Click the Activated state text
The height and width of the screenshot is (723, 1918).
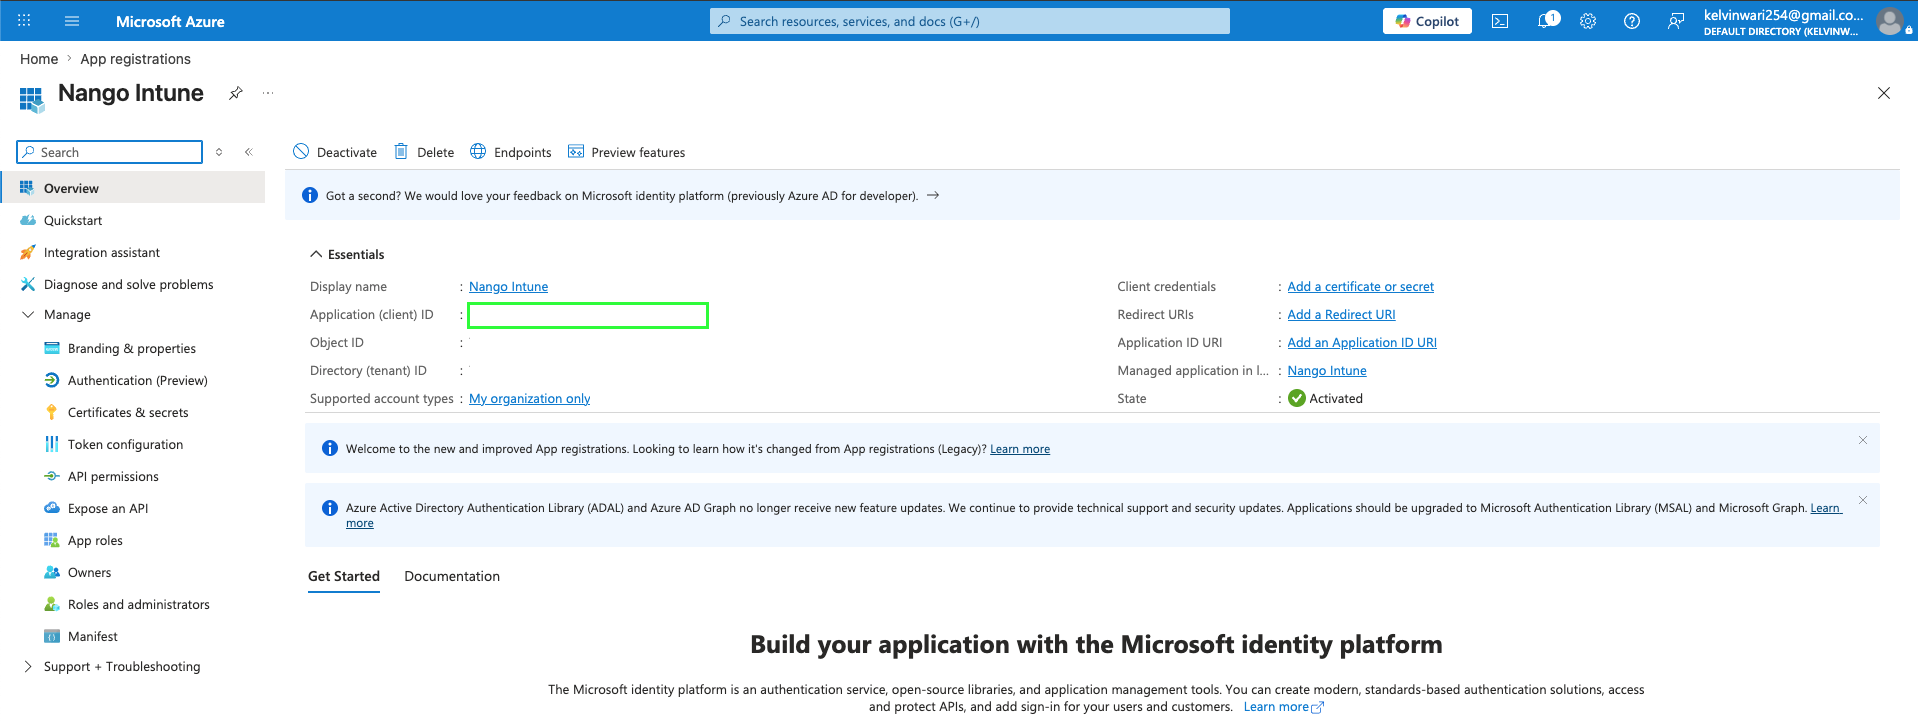tap(1336, 399)
